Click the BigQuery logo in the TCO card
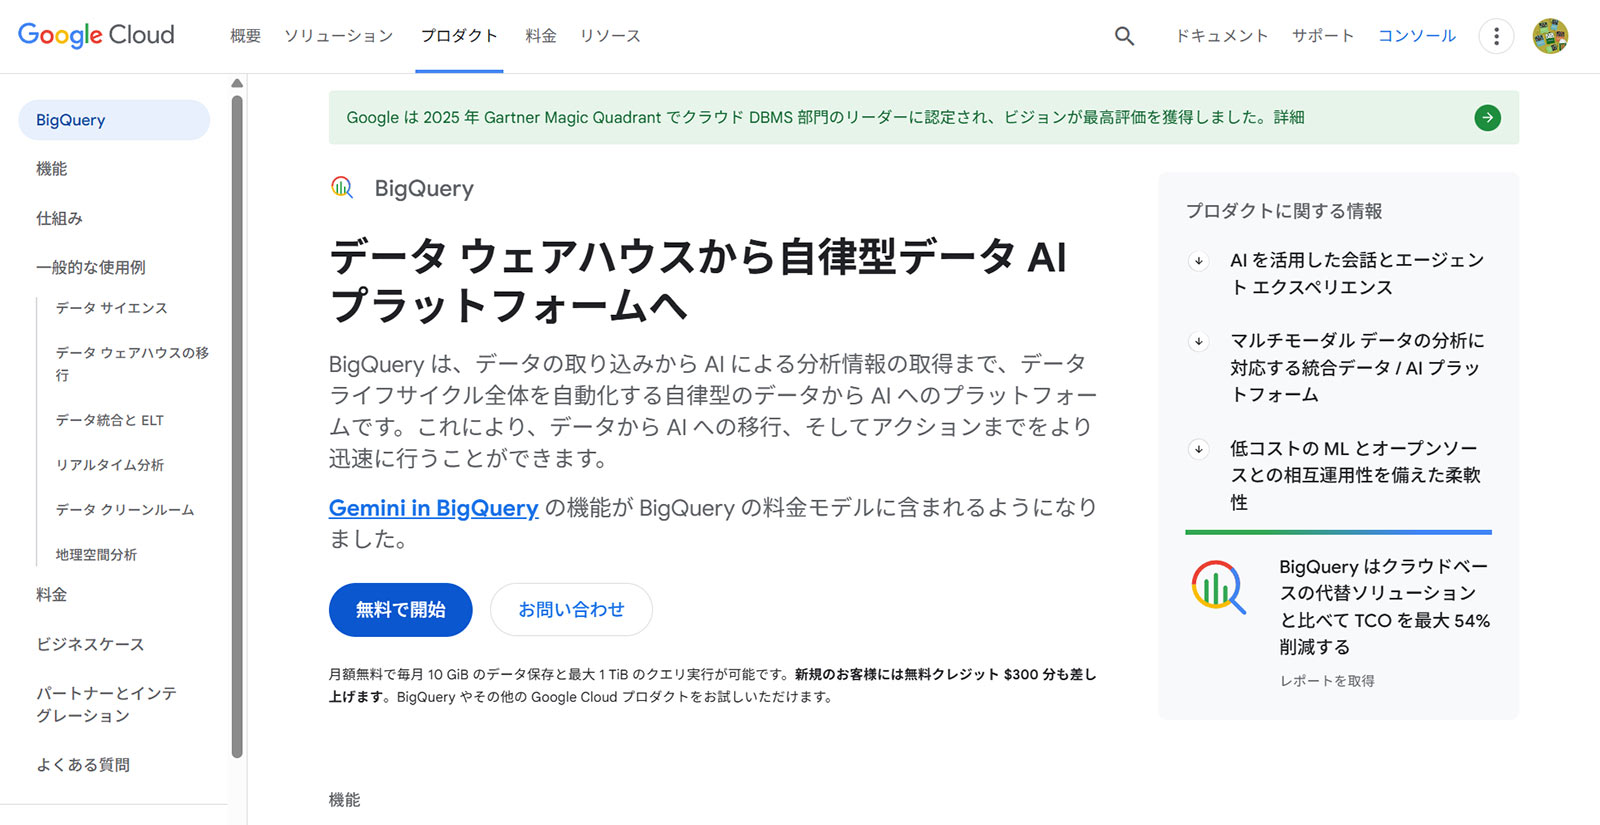1600x825 pixels. coord(1218,587)
